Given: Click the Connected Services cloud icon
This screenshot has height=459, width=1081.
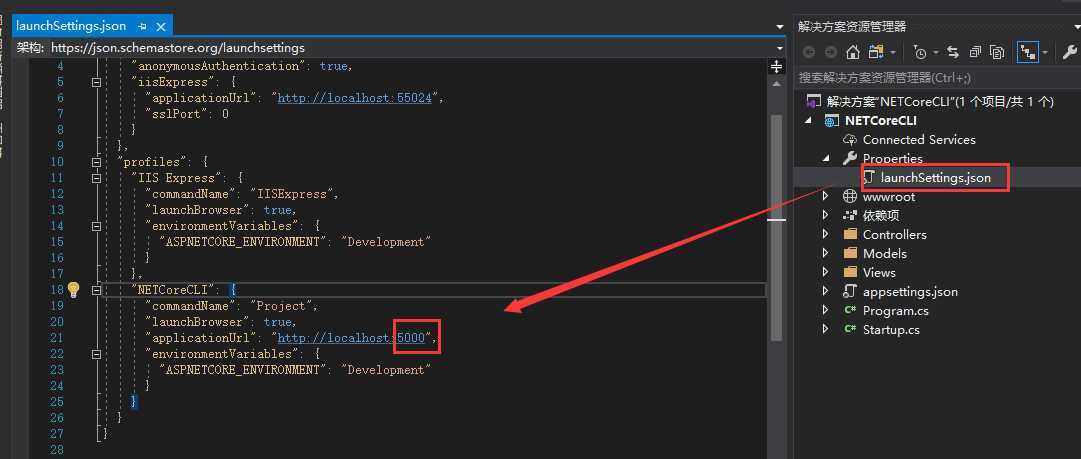Looking at the screenshot, I should (x=850, y=140).
